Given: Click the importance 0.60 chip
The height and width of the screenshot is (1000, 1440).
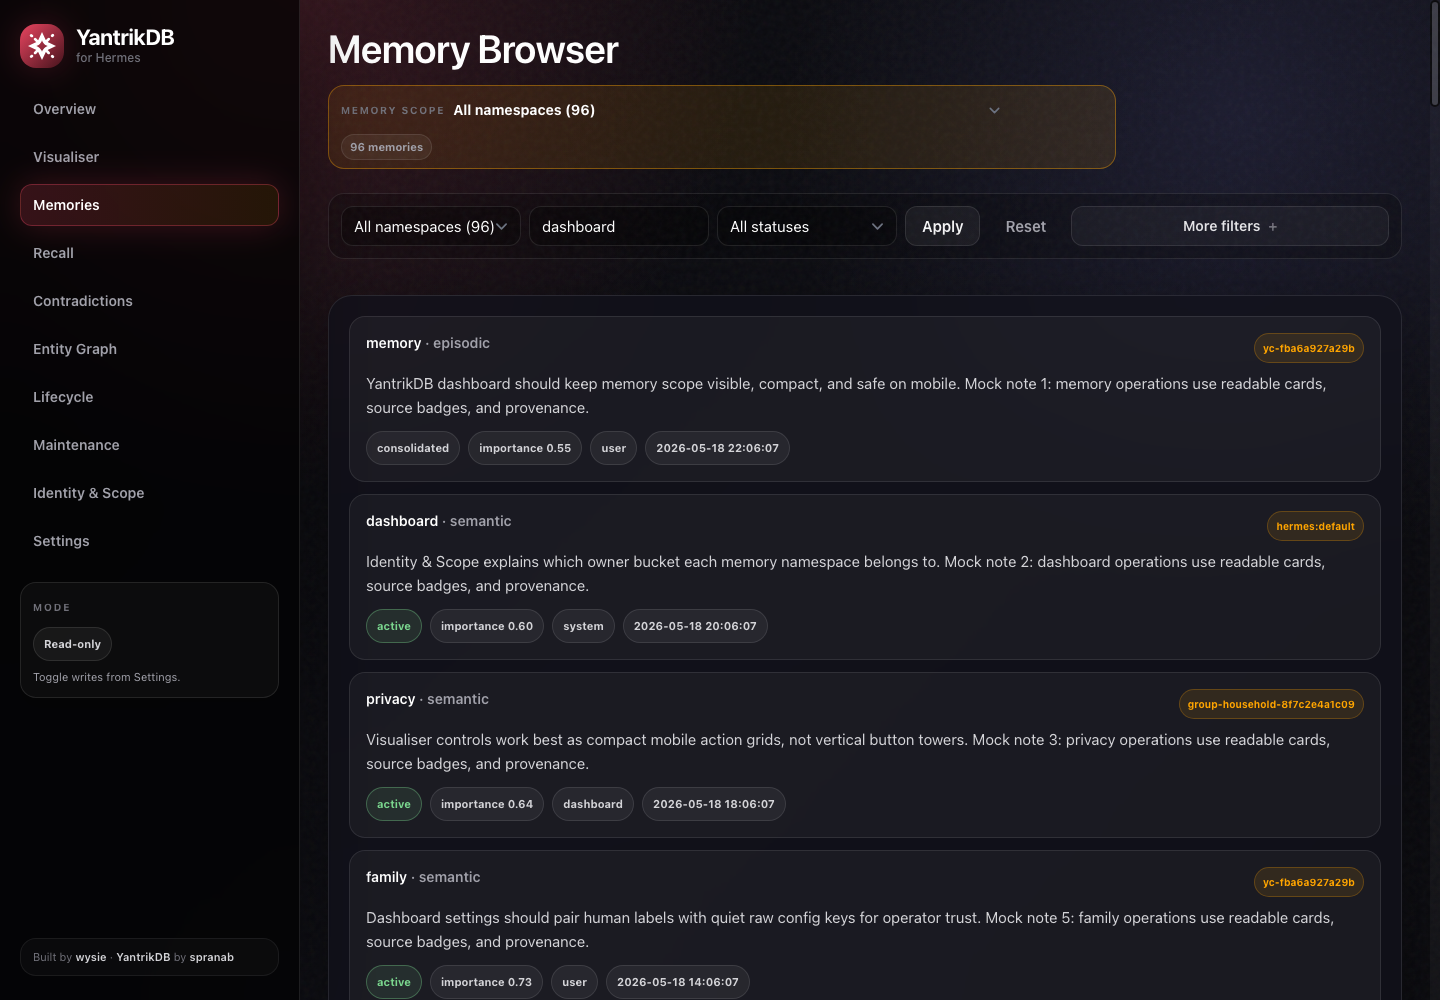Looking at the screenshot, I should coord(487,626).
